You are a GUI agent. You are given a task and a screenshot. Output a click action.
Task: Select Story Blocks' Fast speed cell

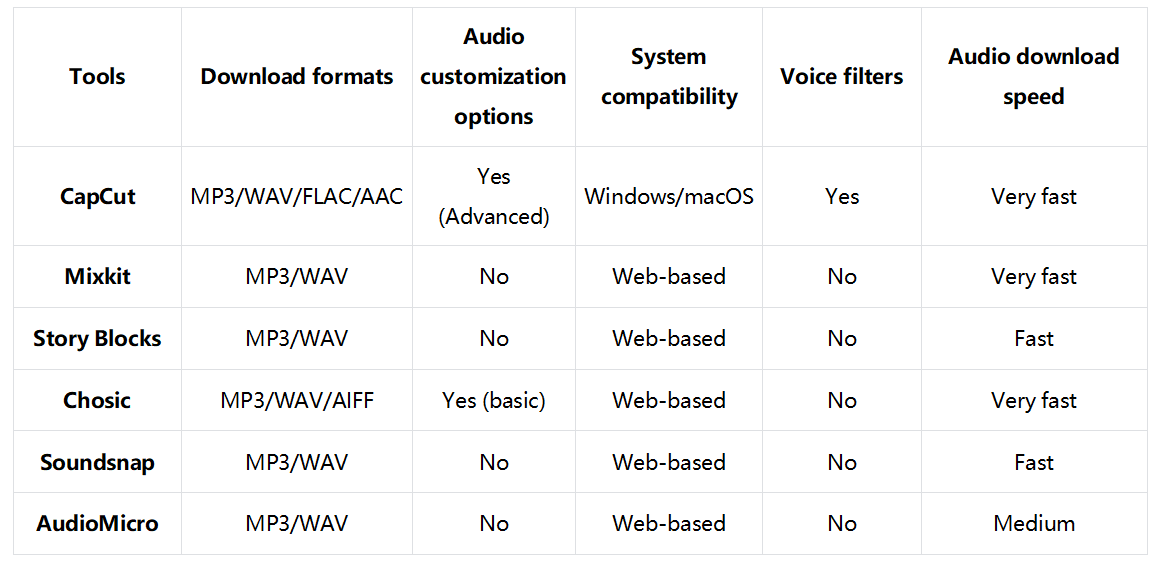coord(1033,338)
